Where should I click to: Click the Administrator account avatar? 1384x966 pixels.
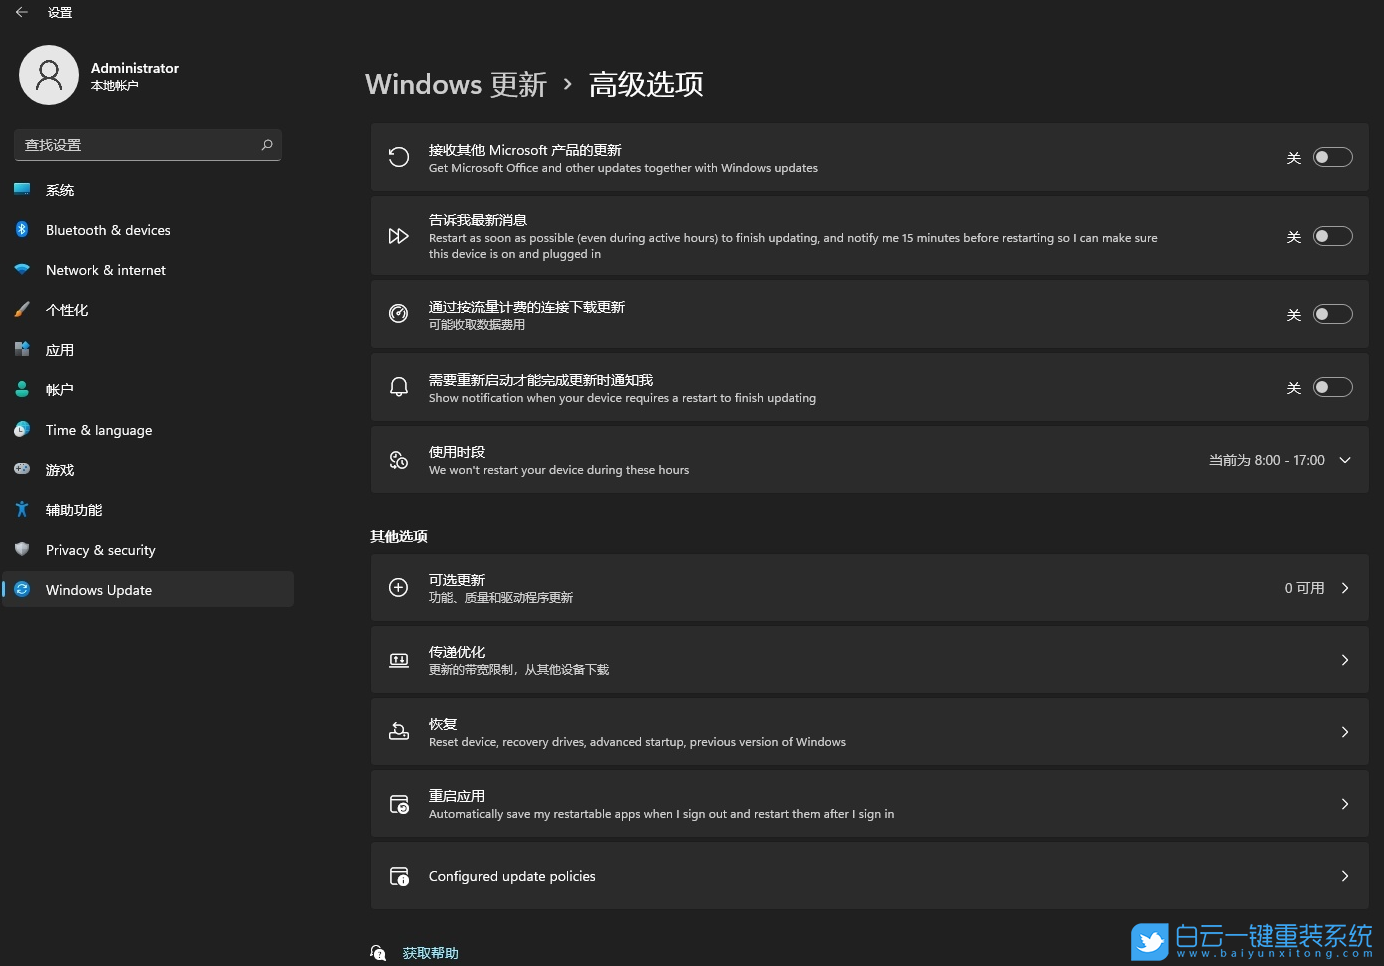pyautogui.click(x=49, y=74)
